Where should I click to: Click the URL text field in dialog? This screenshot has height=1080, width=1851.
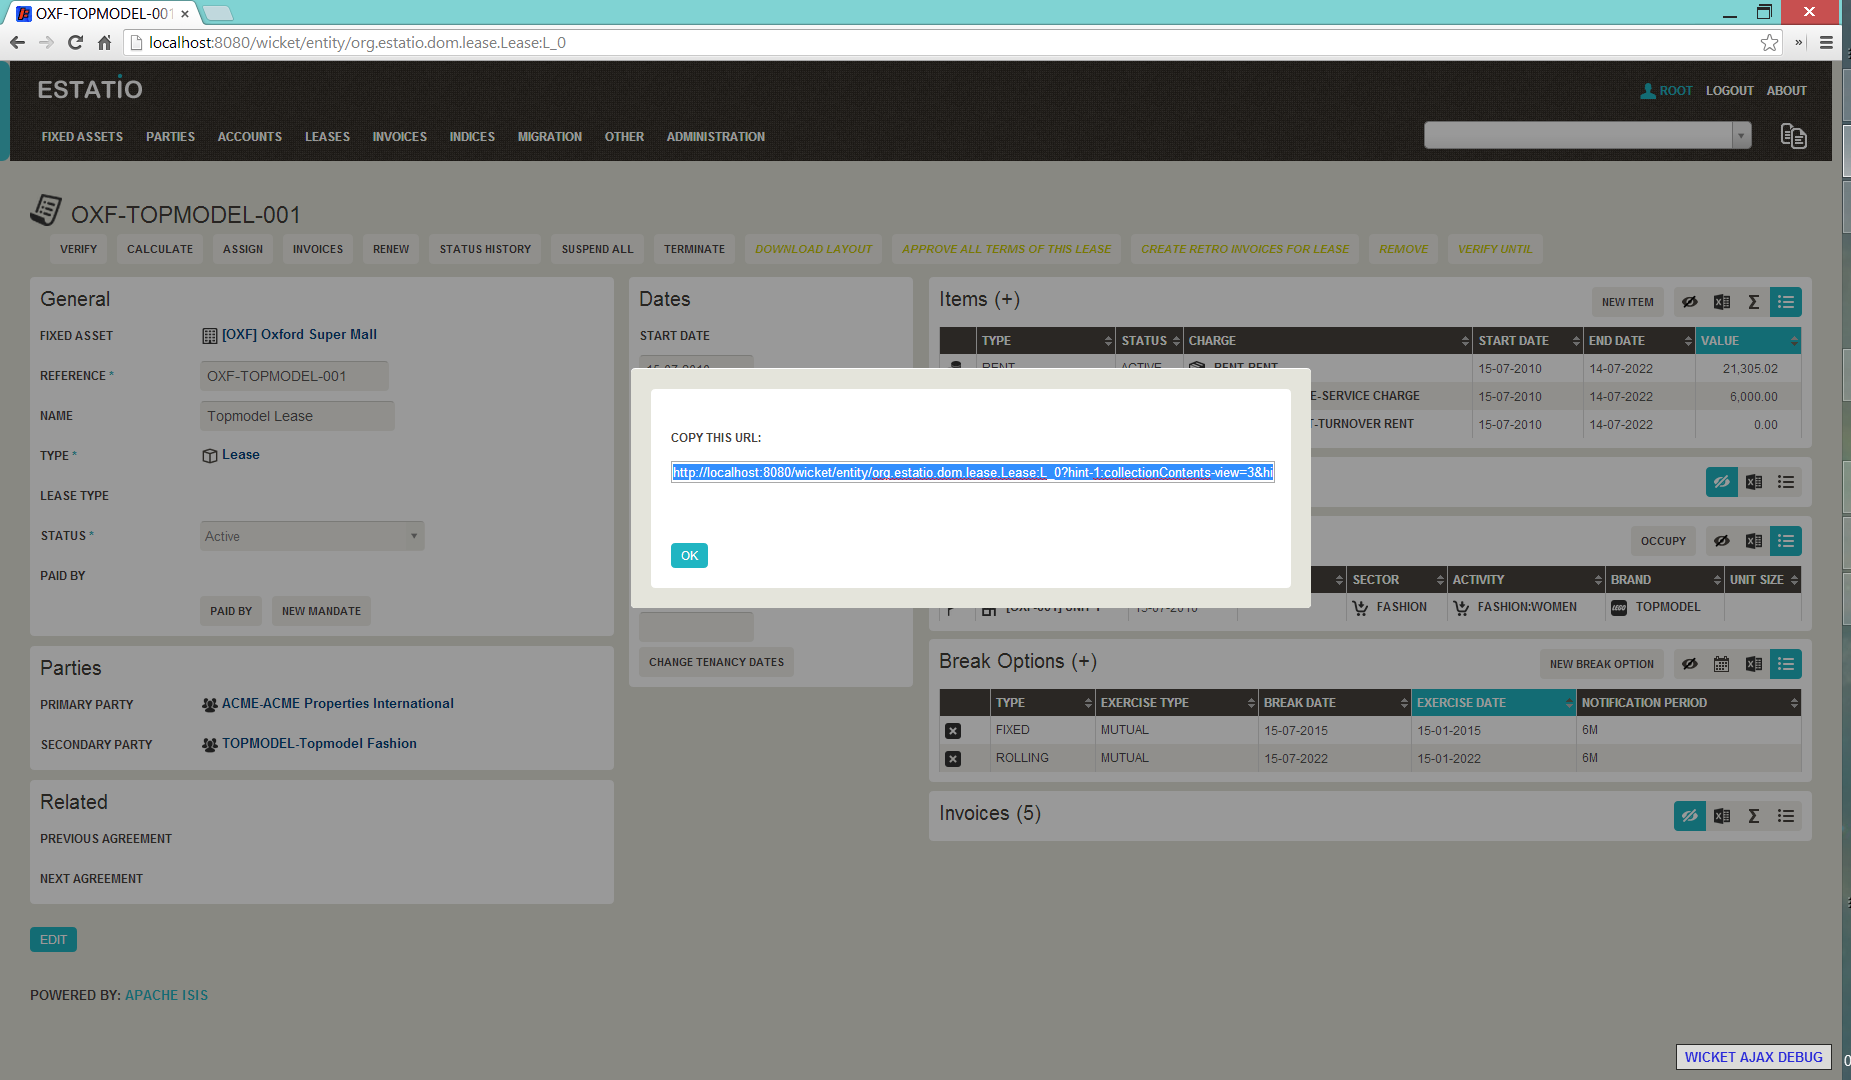click(972, 472)
